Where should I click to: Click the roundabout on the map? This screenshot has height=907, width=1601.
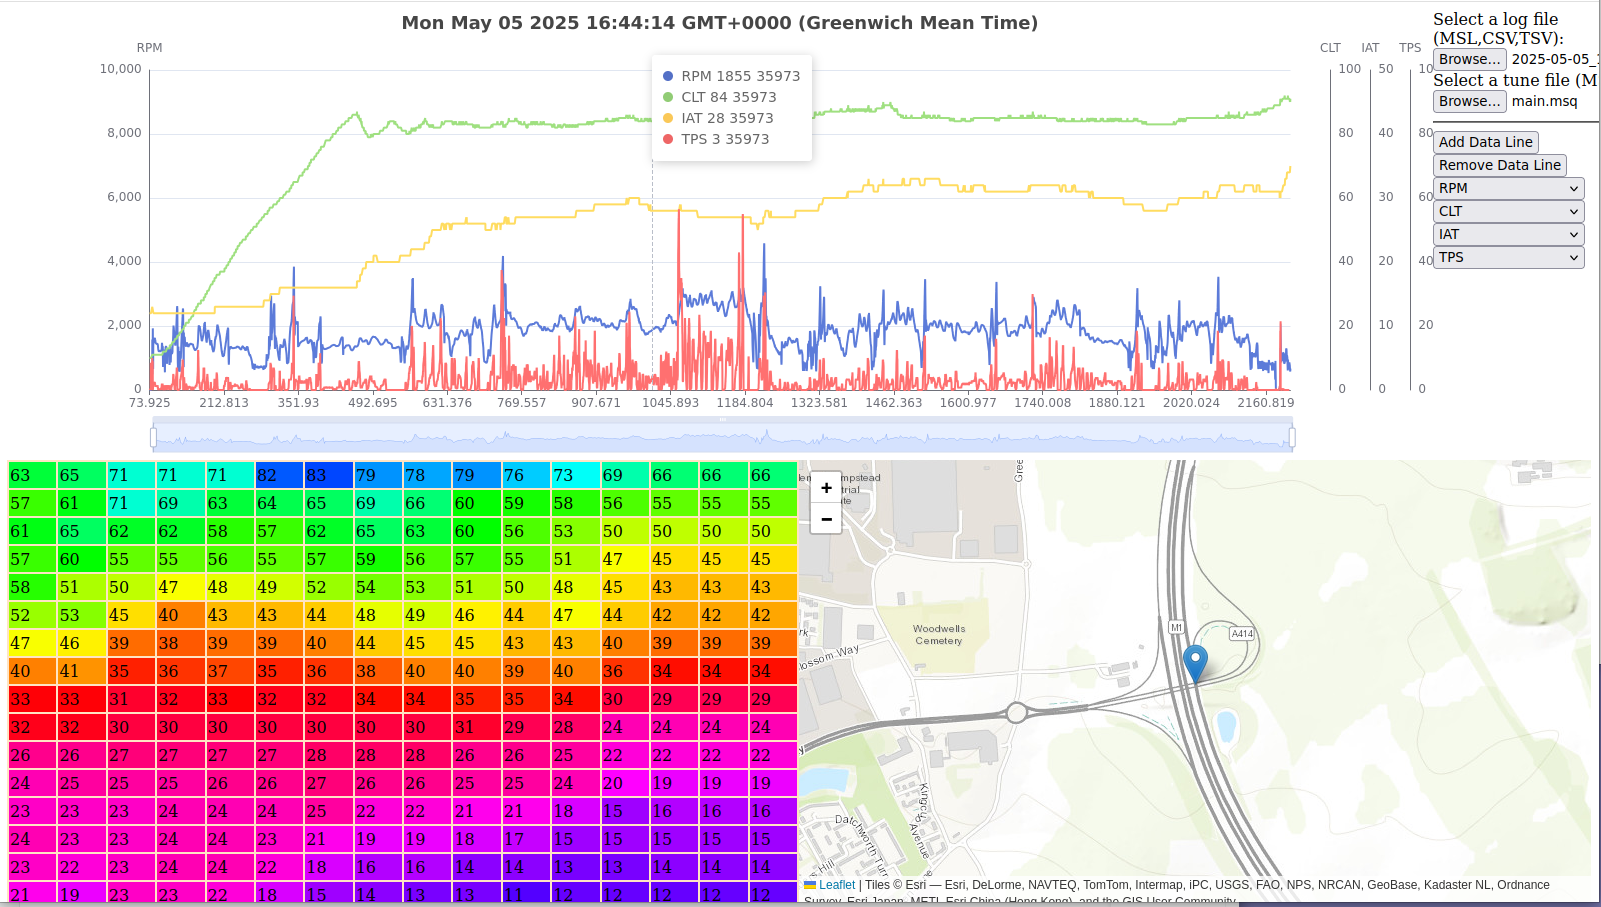click(1017, 713)
